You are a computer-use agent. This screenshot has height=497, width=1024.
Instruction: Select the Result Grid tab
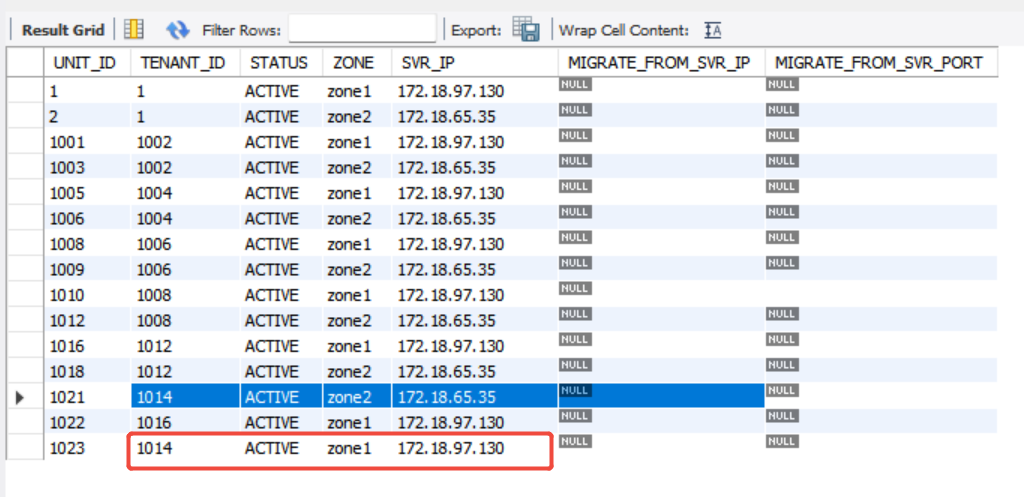tap(63, 30)
